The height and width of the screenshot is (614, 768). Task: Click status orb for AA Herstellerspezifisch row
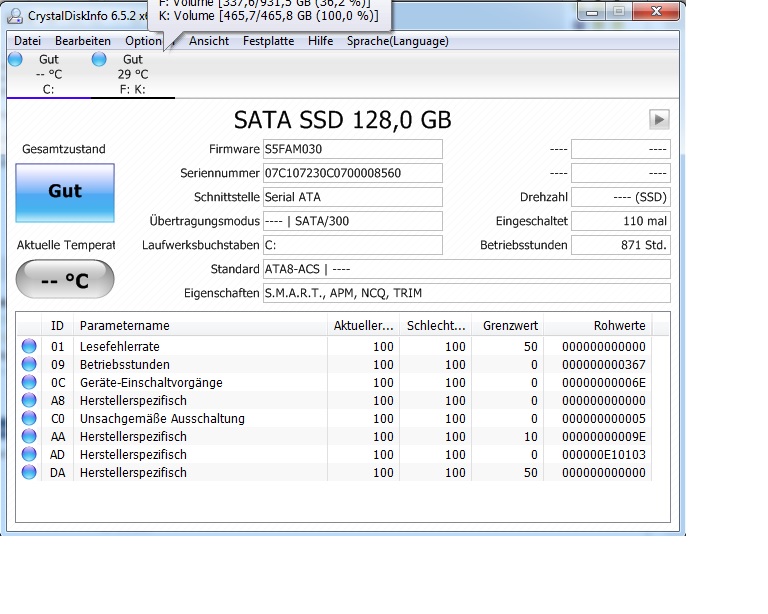[x=29, y=436]
